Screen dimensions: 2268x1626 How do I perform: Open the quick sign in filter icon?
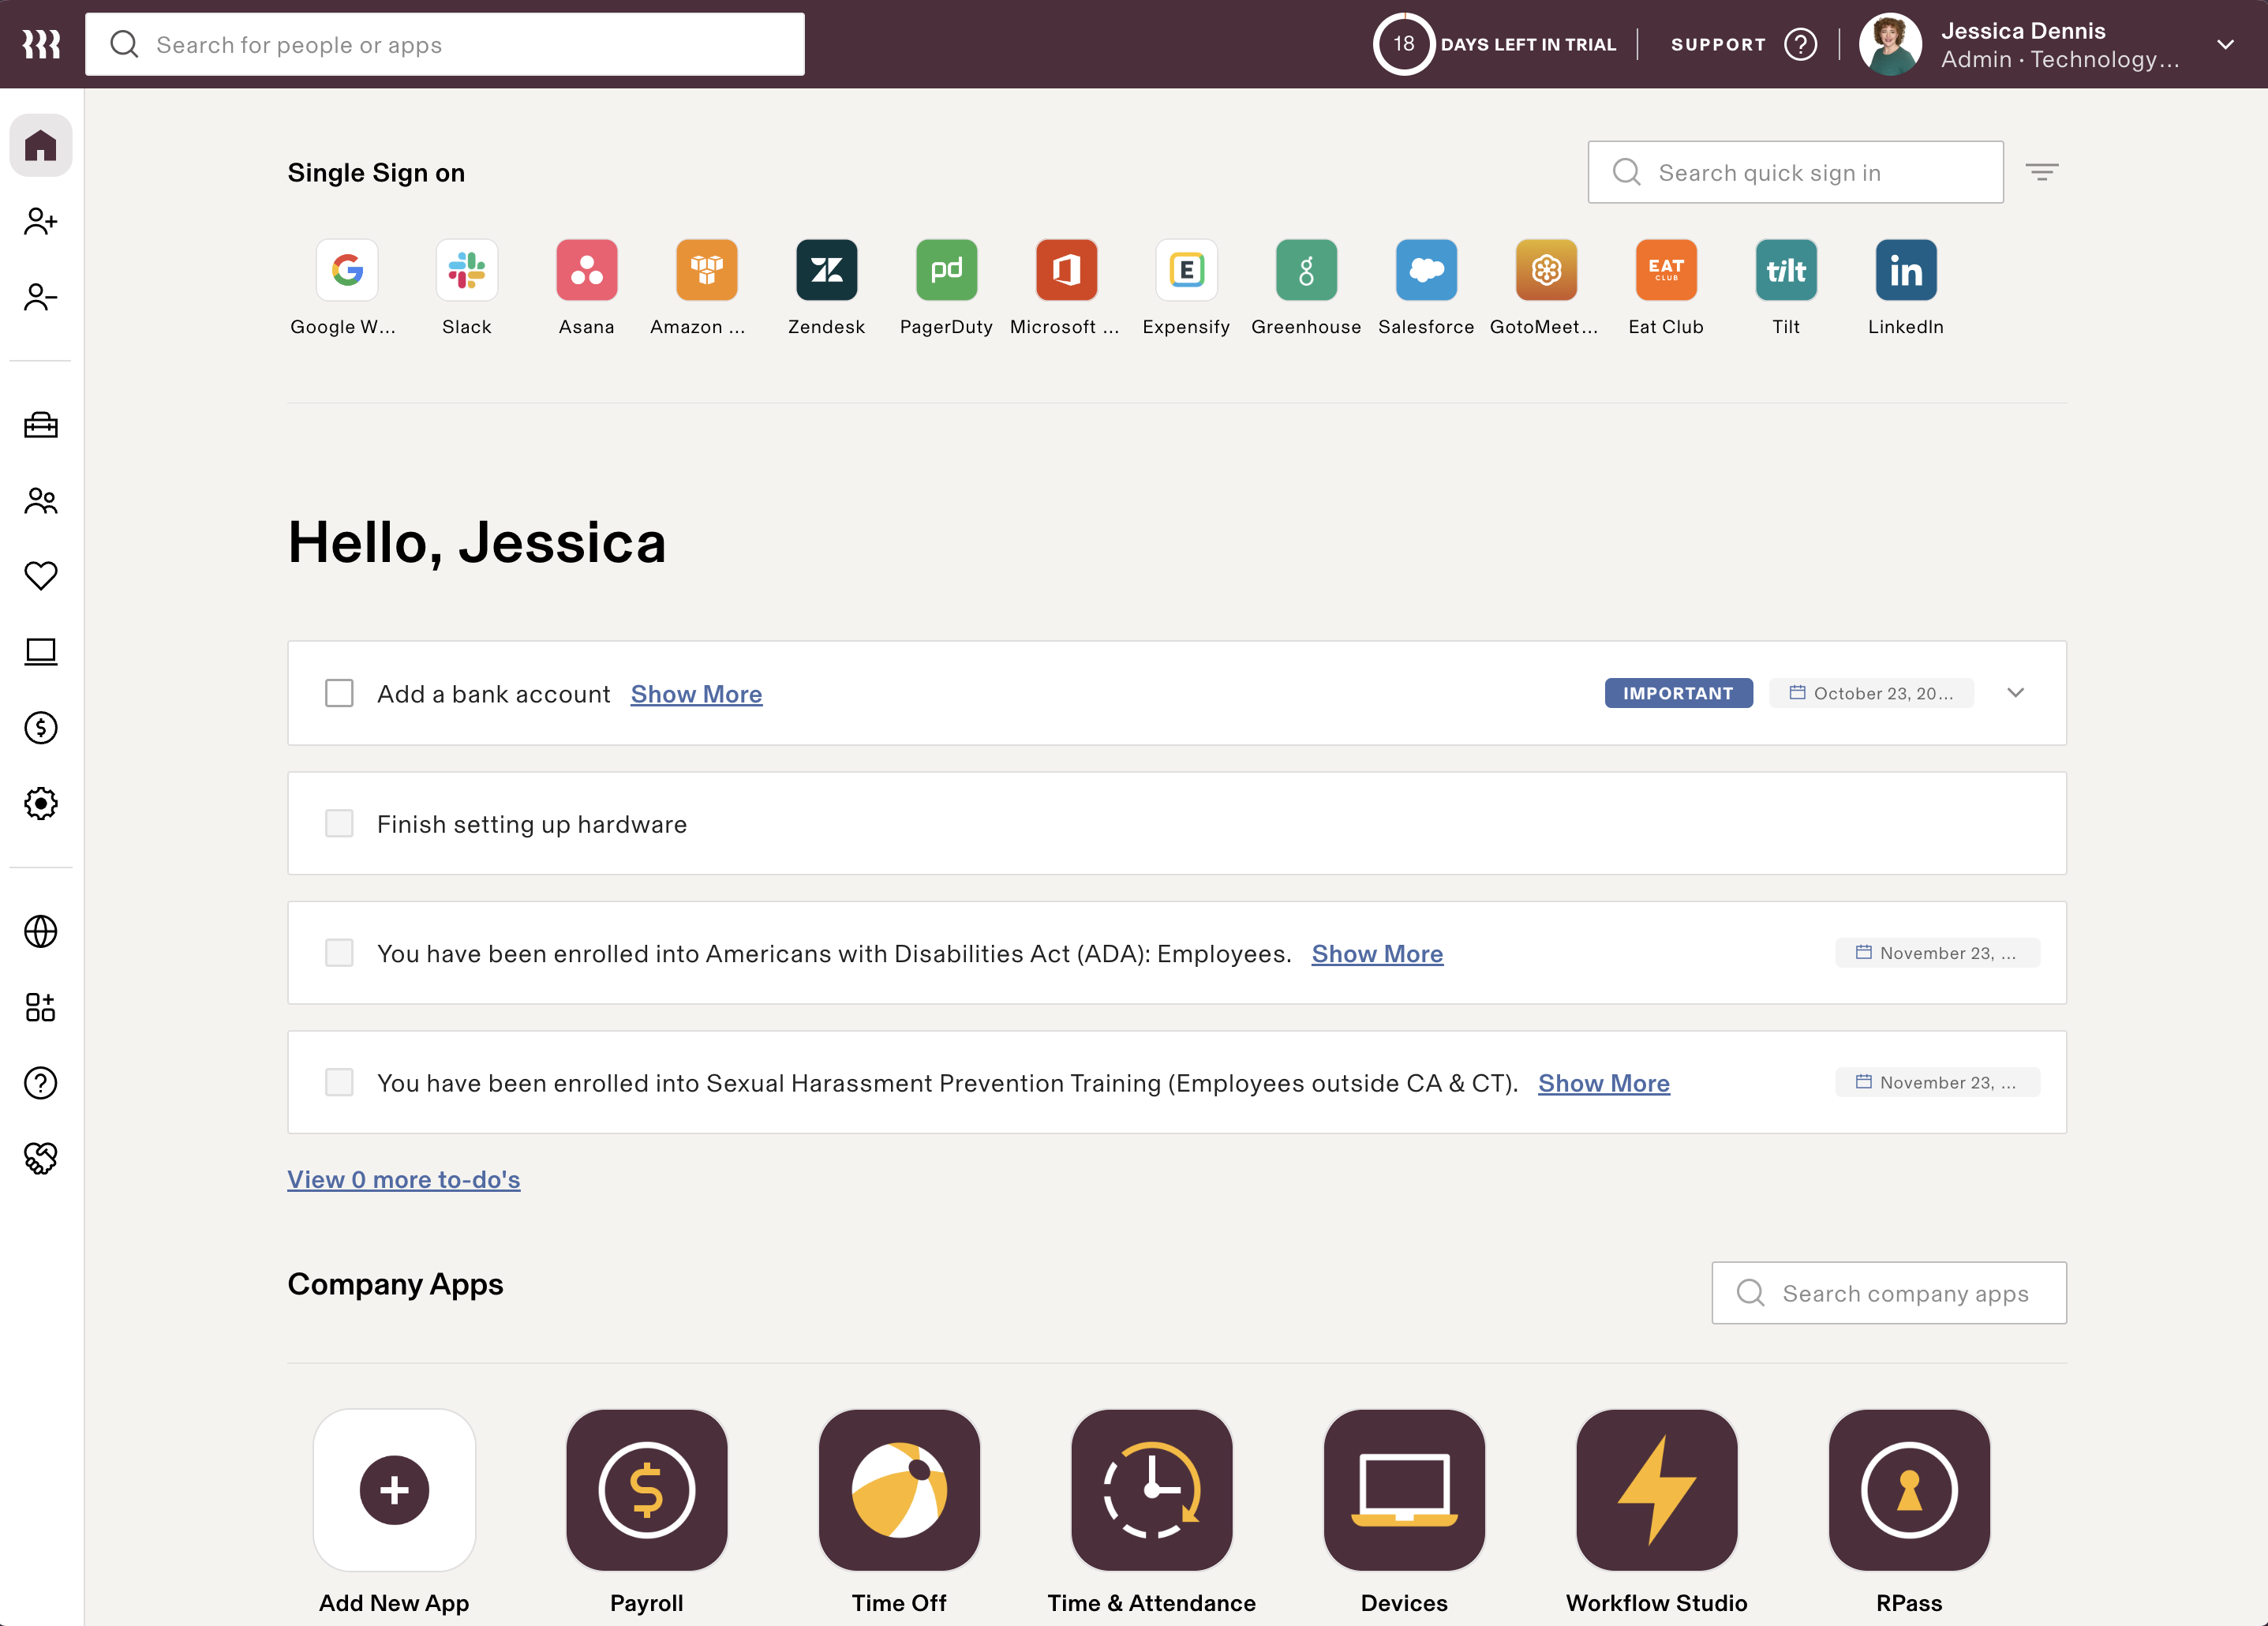pos(2042,172)
